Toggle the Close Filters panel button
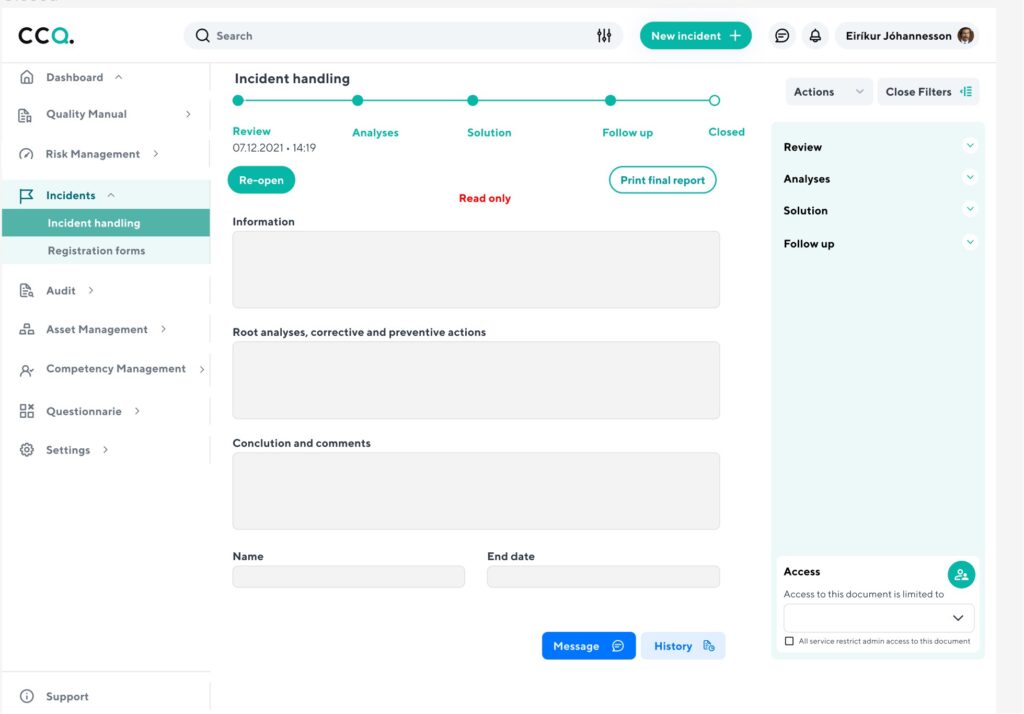 (x=927, y=92)
